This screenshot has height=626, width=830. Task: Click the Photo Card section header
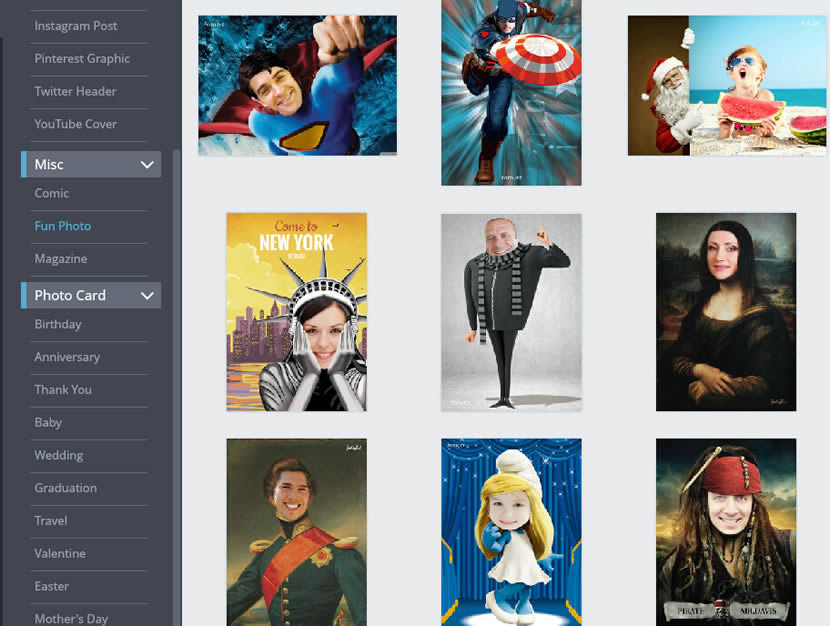pos(91,295)
